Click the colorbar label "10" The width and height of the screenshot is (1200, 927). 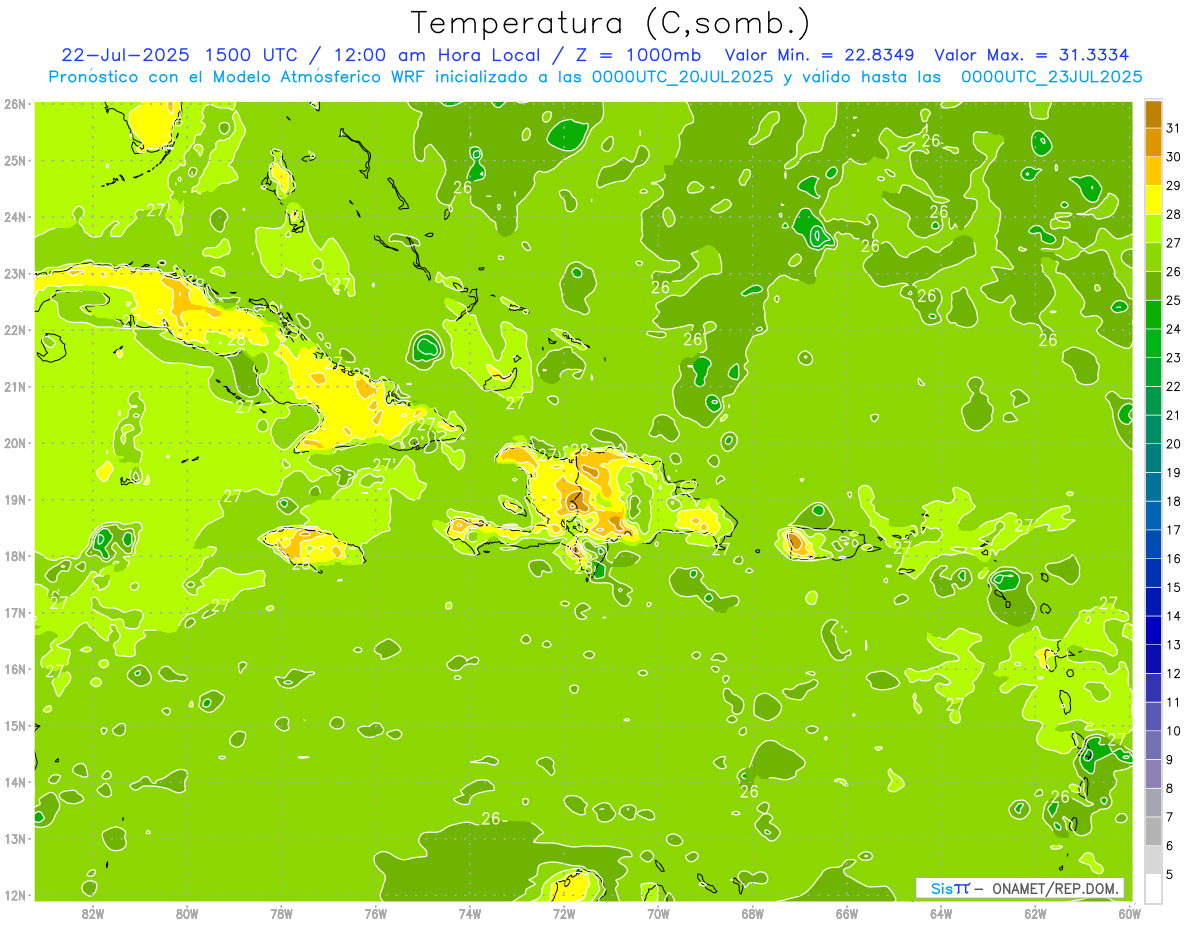[x=1173, y=731]
